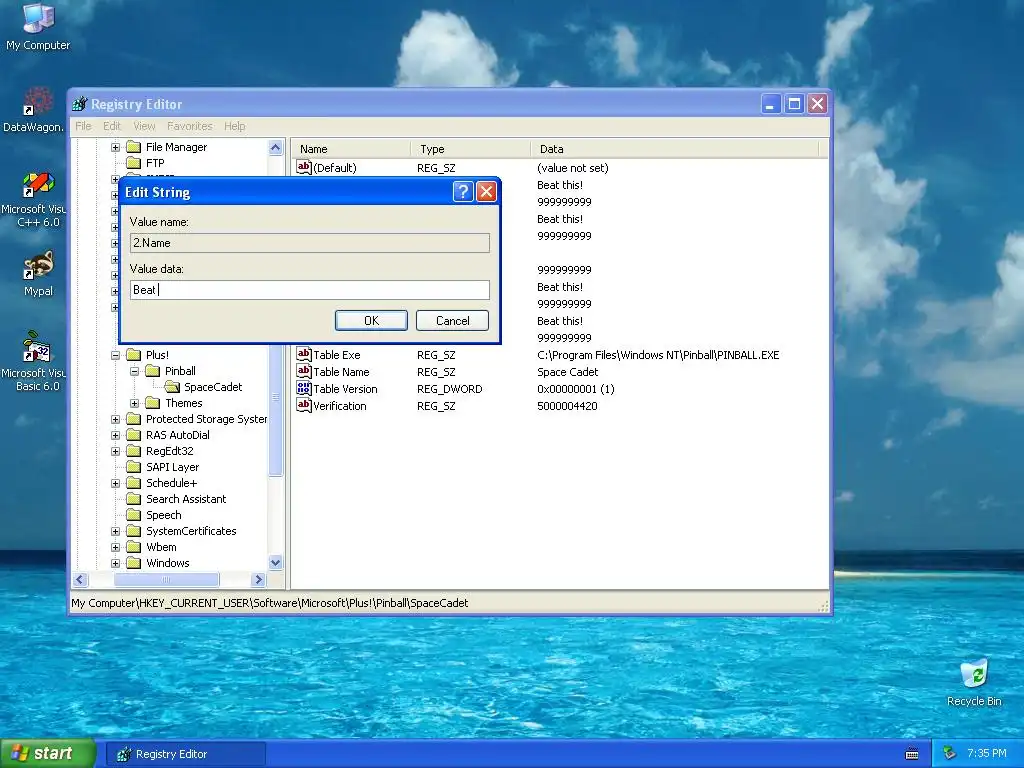
Task: Click the Value data input field
Action: point(310,290)
